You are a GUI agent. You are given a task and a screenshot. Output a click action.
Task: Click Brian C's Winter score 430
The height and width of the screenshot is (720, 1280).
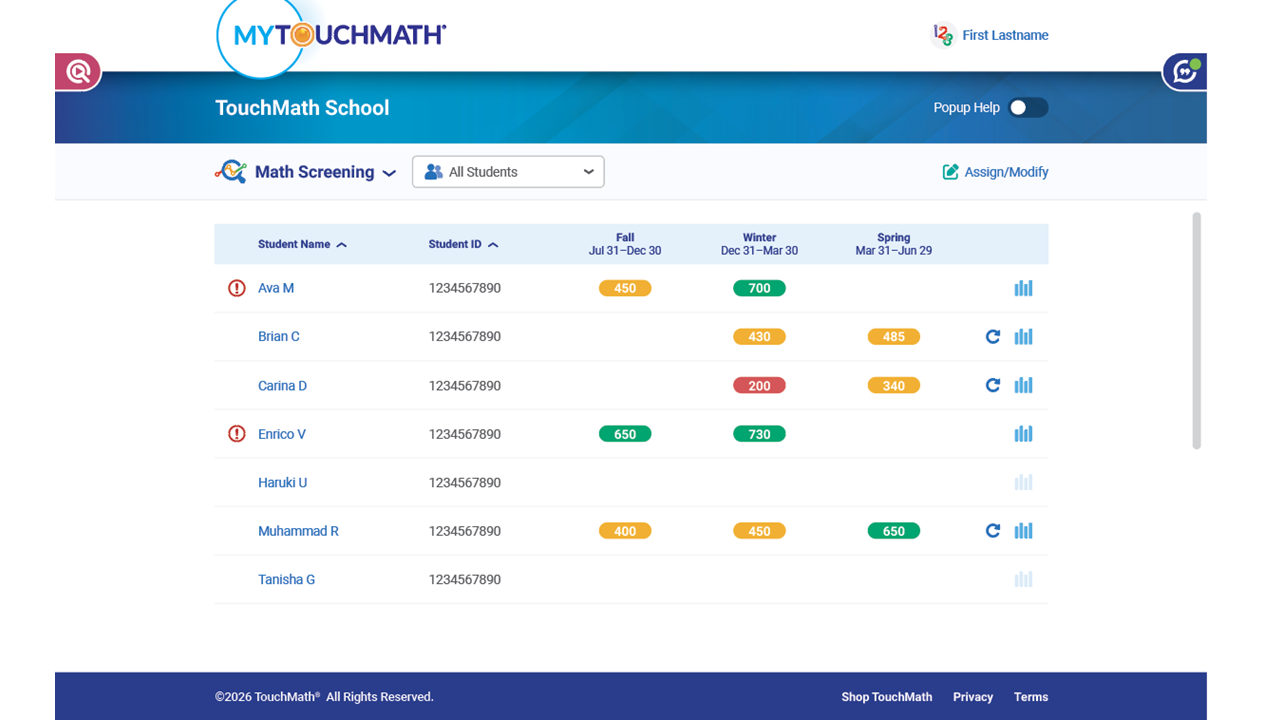pos(760,337)
